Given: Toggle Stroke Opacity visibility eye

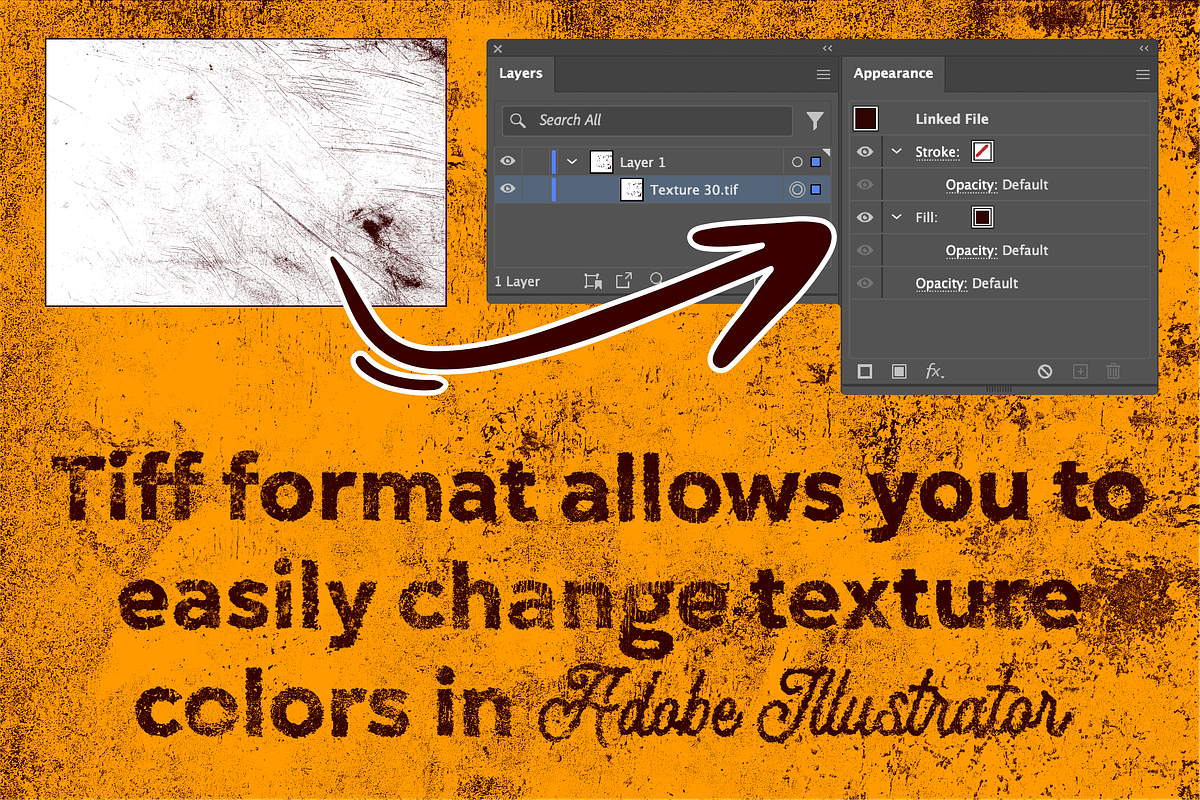Looking at the screenshot, I should 865,185.
